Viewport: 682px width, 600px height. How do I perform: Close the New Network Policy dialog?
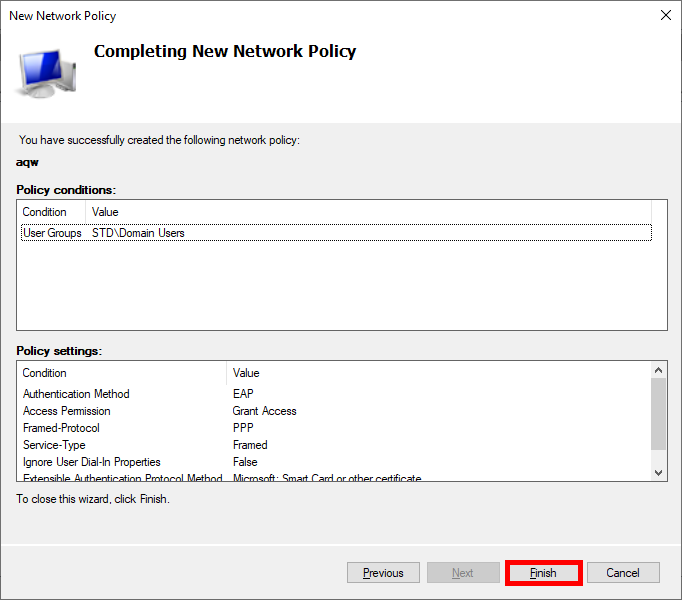665,15
